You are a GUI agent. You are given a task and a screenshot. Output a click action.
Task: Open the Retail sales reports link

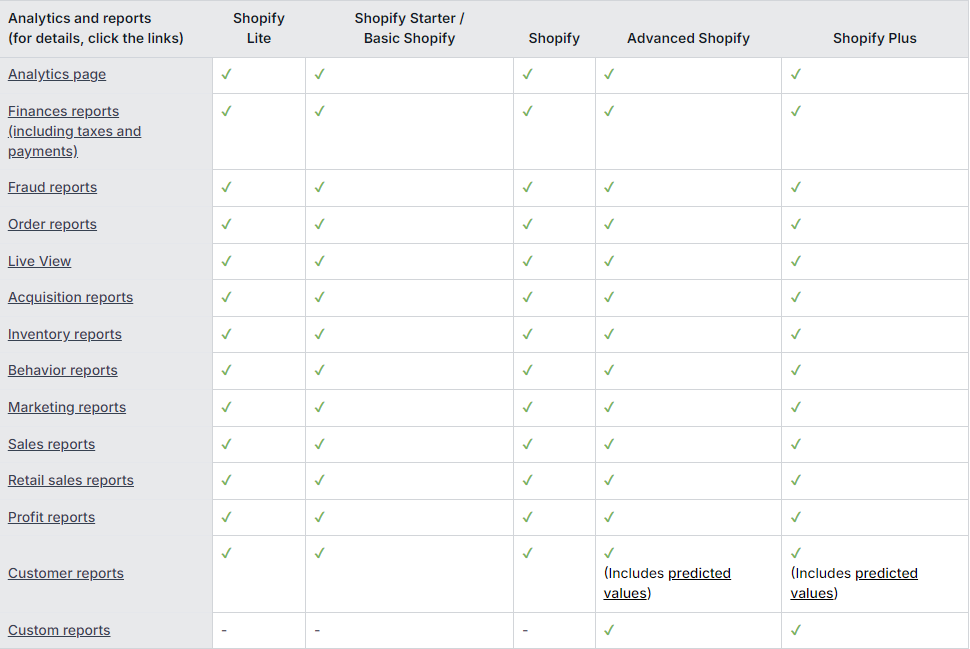(x=71, y=481)
